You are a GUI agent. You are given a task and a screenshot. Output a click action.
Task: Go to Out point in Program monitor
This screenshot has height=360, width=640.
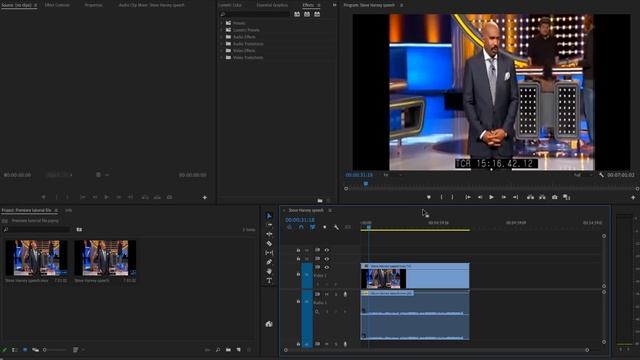516,197
